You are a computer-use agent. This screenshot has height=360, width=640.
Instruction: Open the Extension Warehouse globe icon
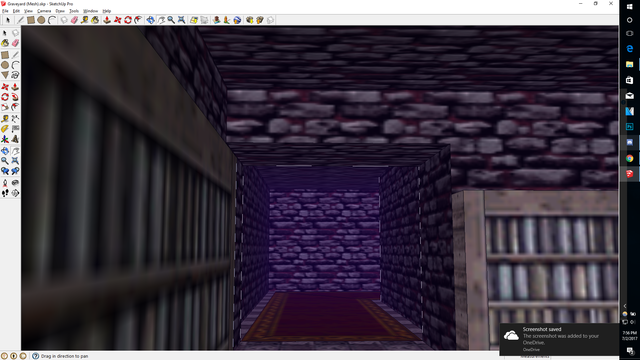237,20
